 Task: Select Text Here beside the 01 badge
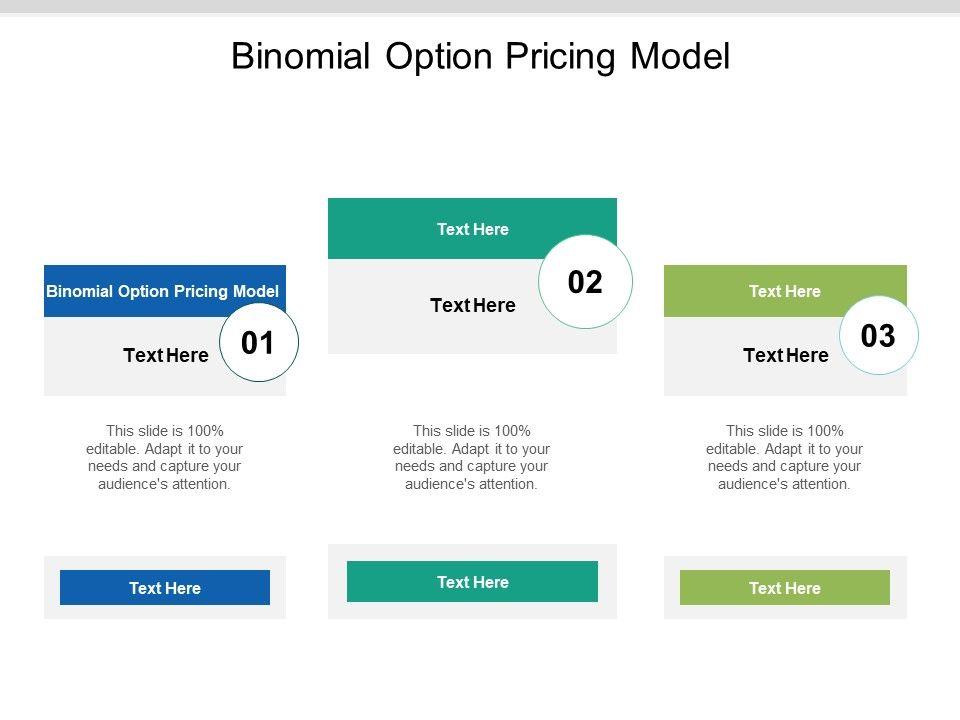click(165, 355)
